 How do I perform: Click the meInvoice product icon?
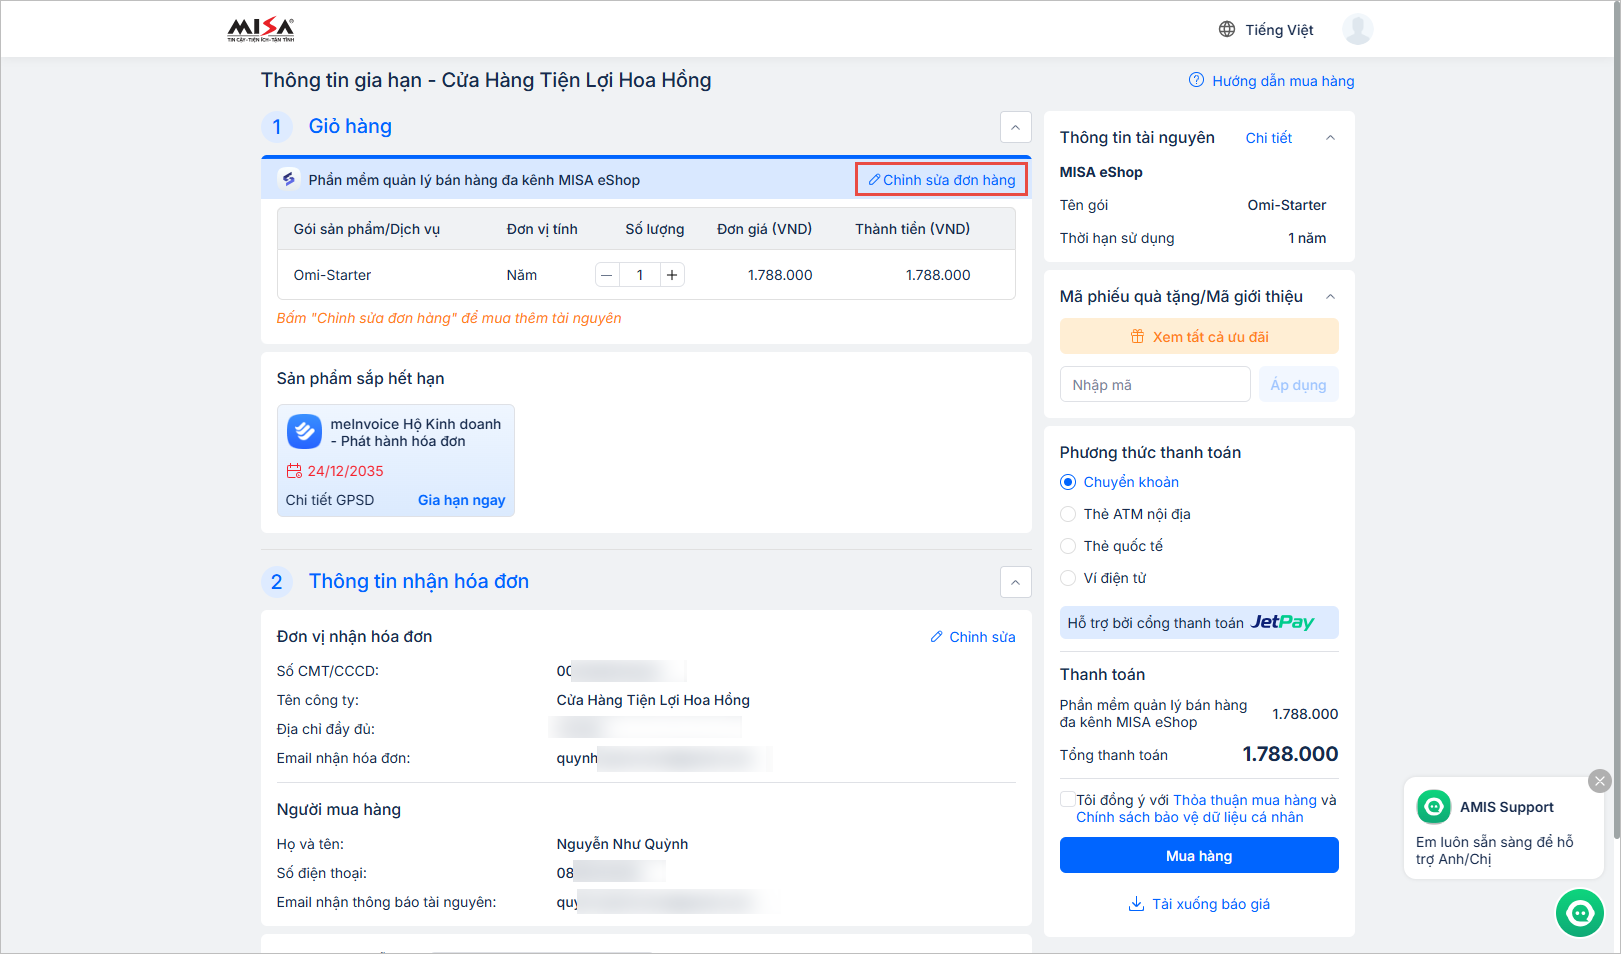(x=304, y=432)
